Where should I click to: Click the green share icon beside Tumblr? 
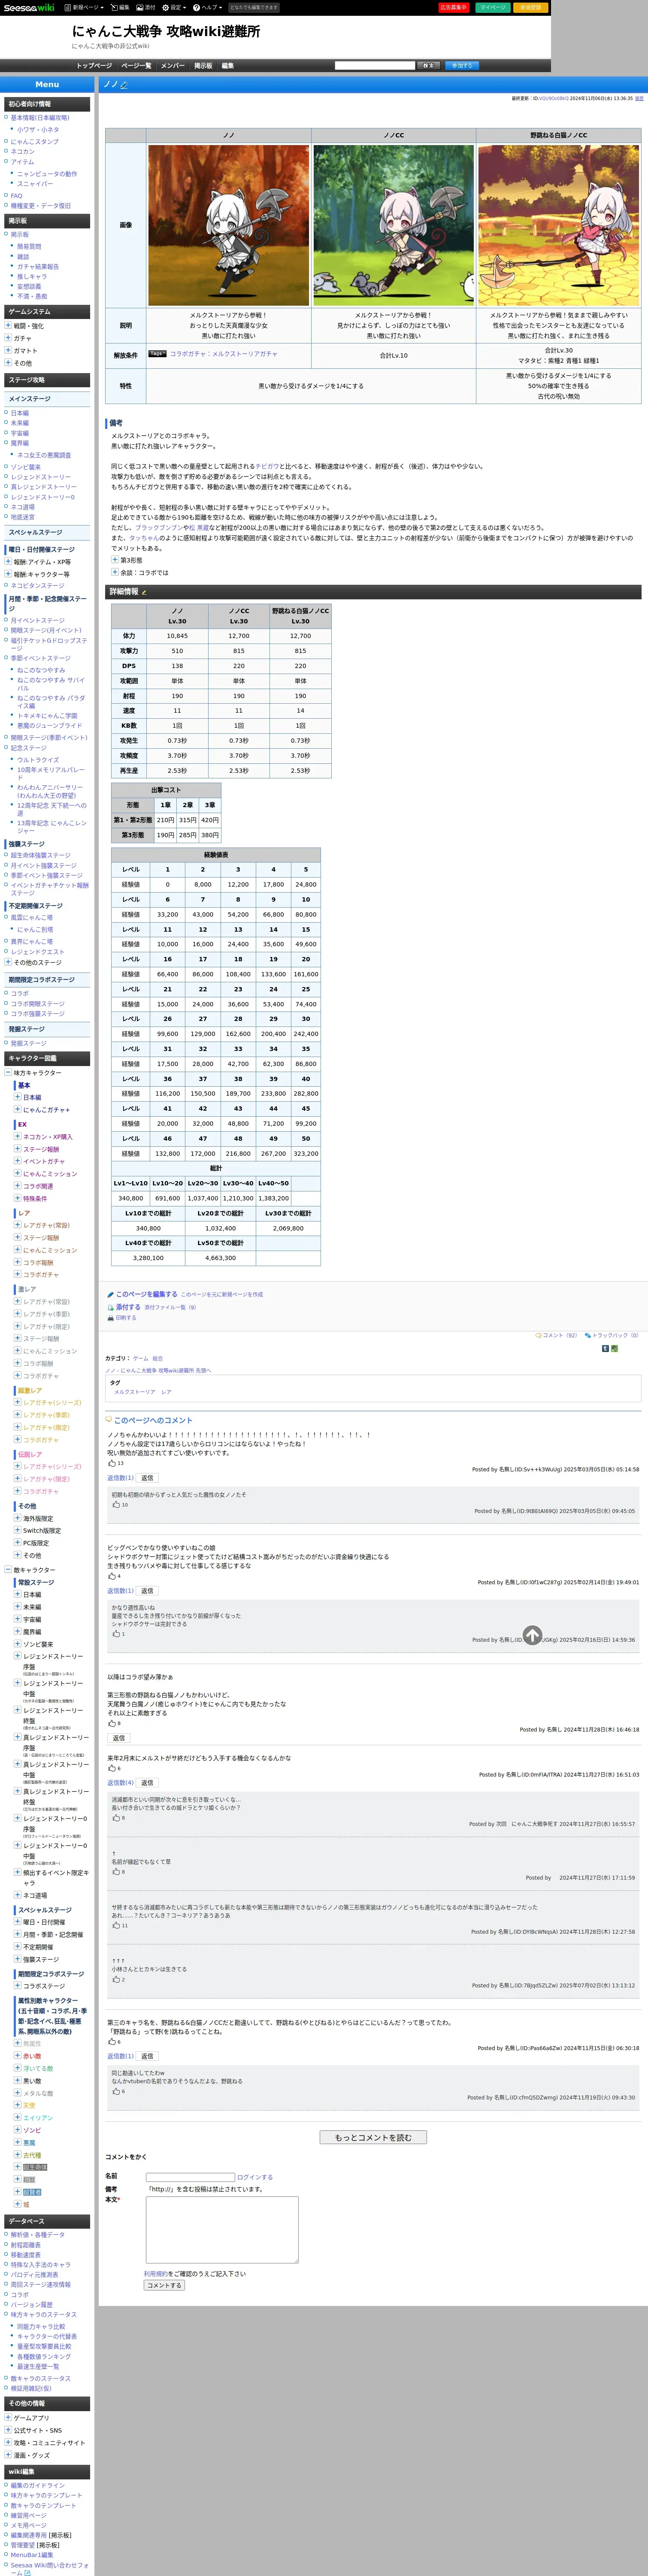pyautogui.click(x=614, y=1349)
